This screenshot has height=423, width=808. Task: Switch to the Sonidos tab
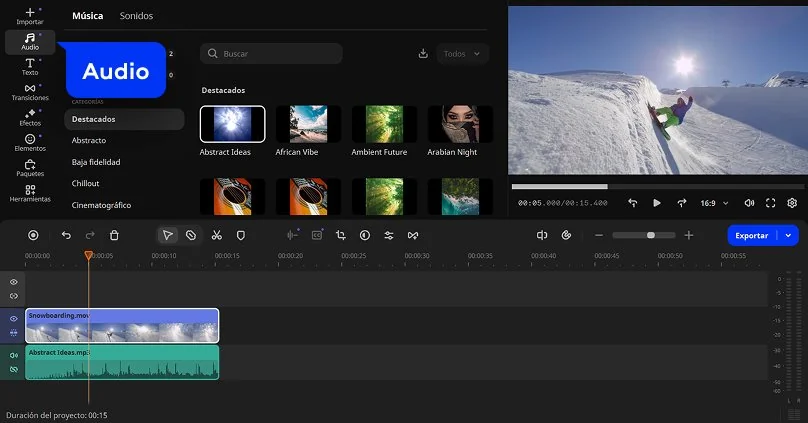[136, 16]
